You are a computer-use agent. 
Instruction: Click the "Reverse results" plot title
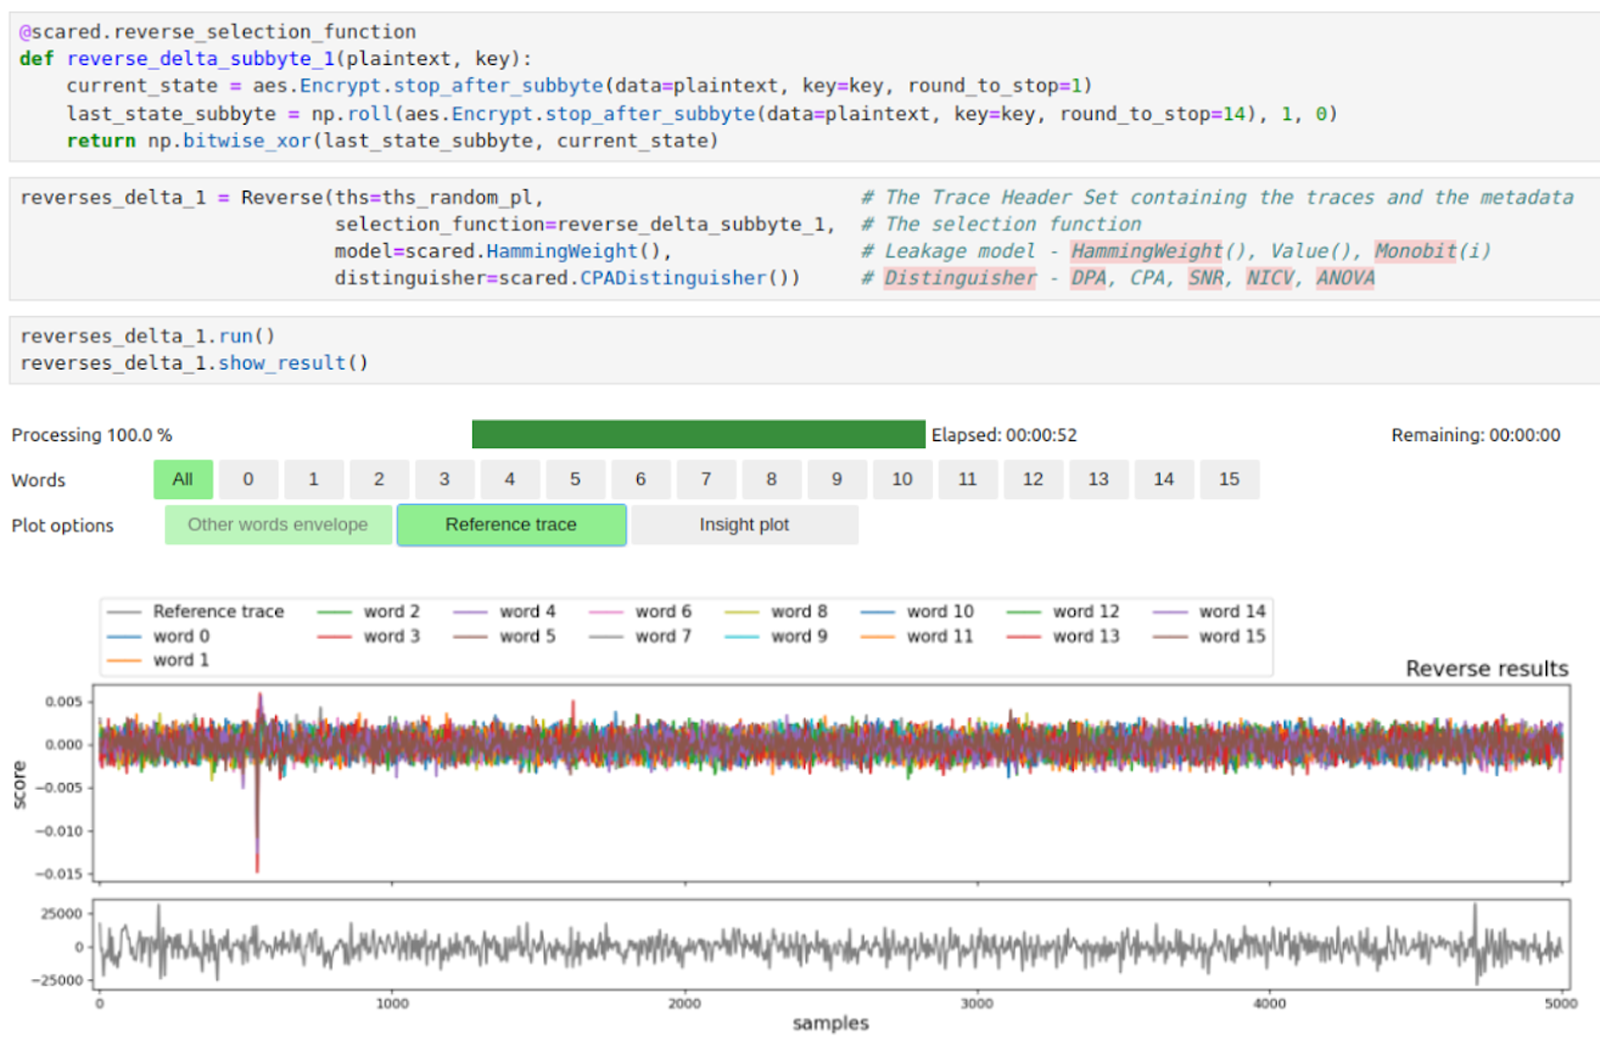(1486, 668)
